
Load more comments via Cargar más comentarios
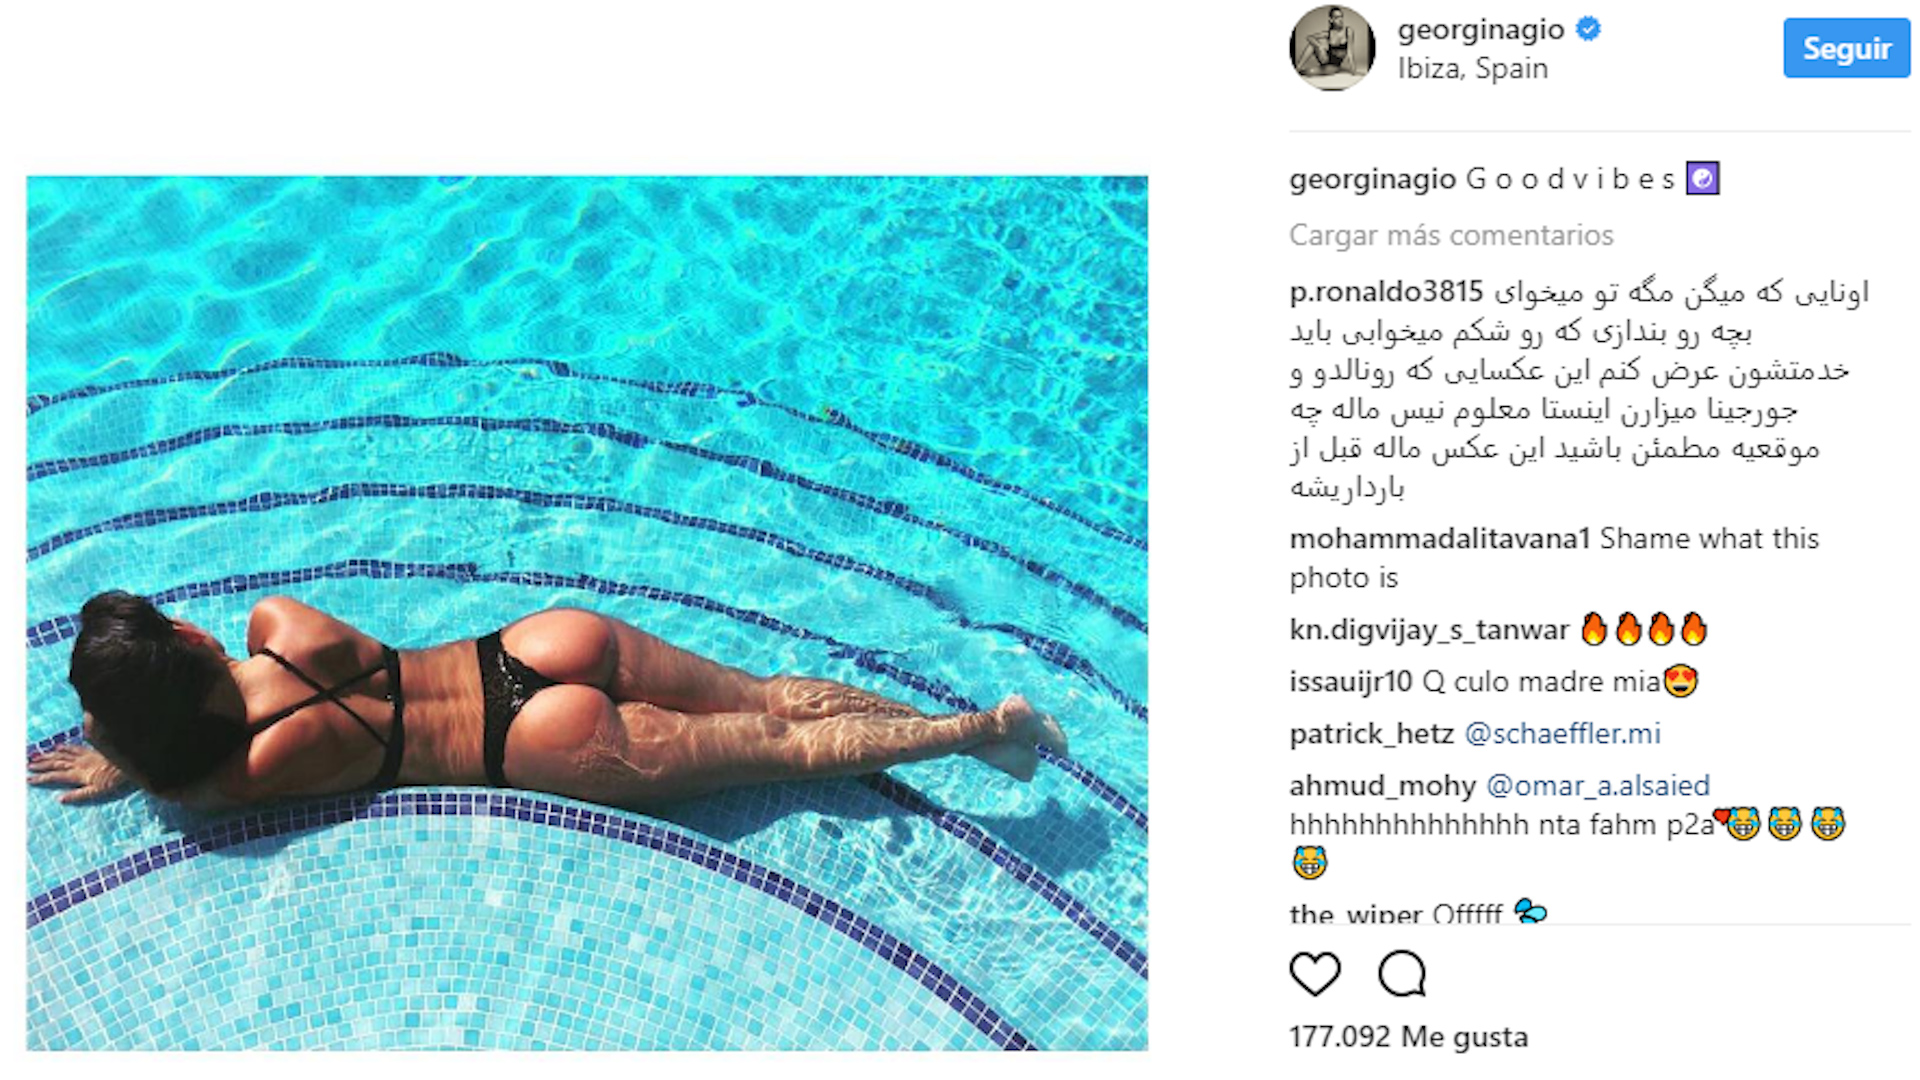(x=1451, y=235)
